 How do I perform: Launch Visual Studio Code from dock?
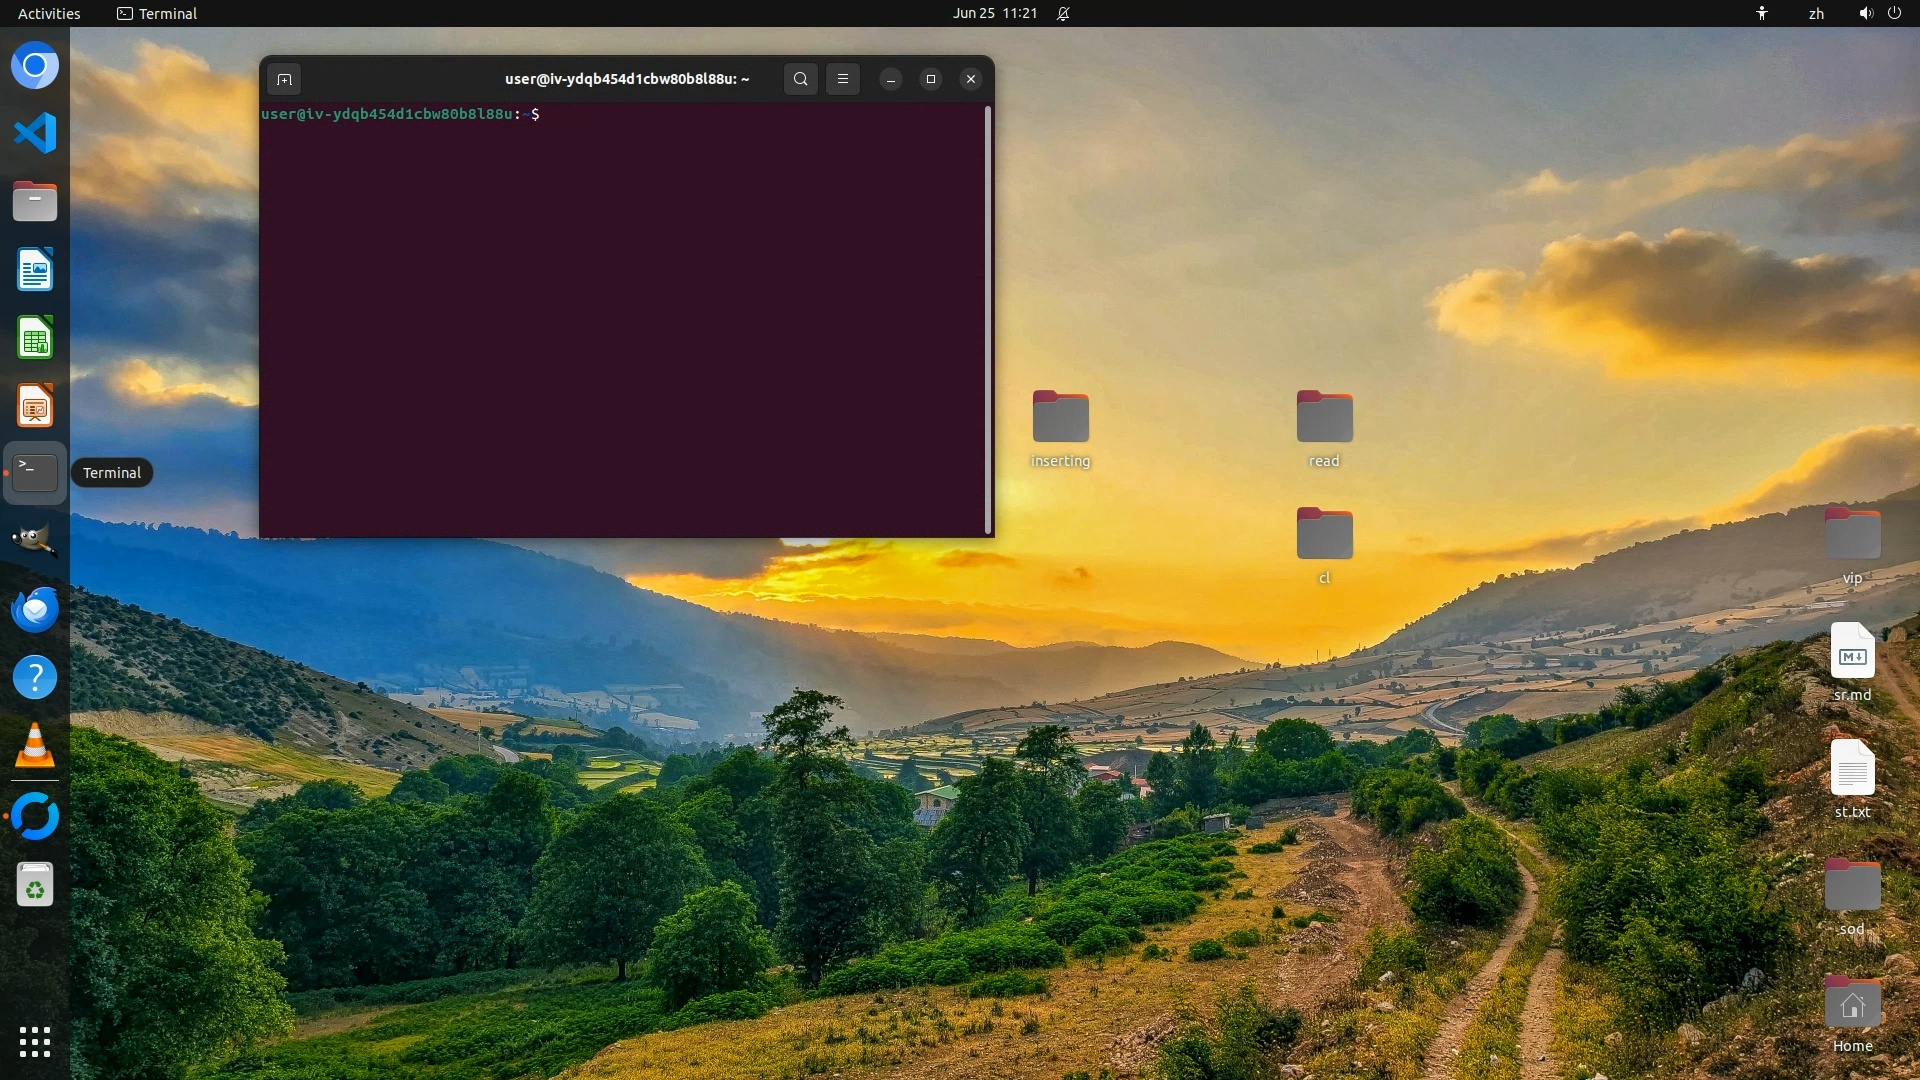(35, 134)
